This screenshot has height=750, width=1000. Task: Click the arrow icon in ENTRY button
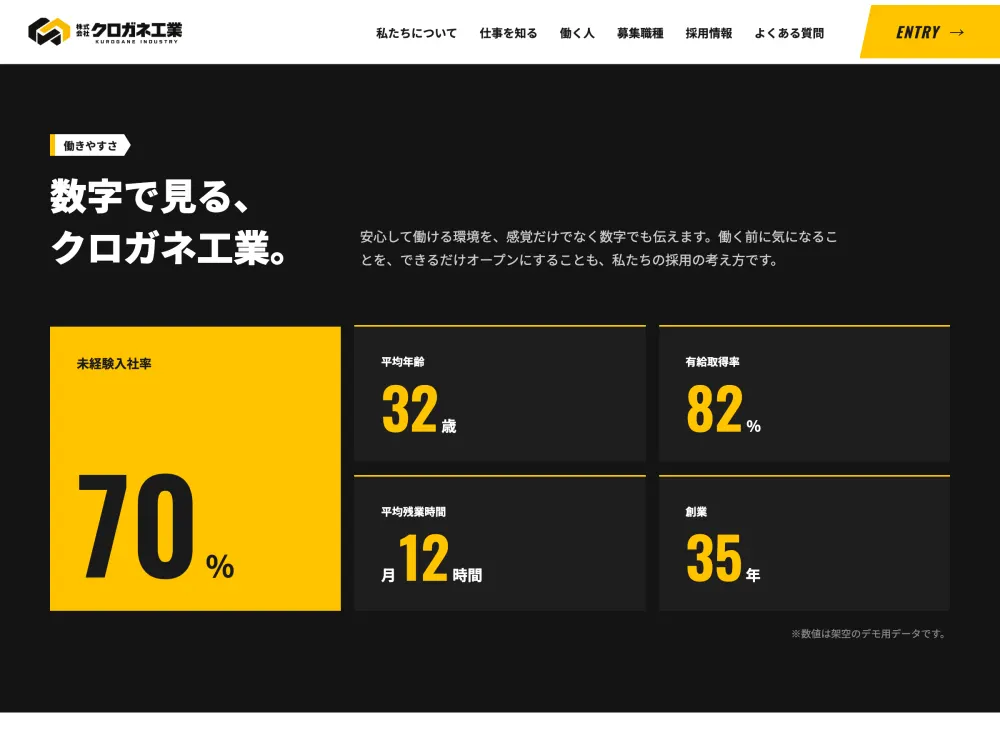coord(957,33)
